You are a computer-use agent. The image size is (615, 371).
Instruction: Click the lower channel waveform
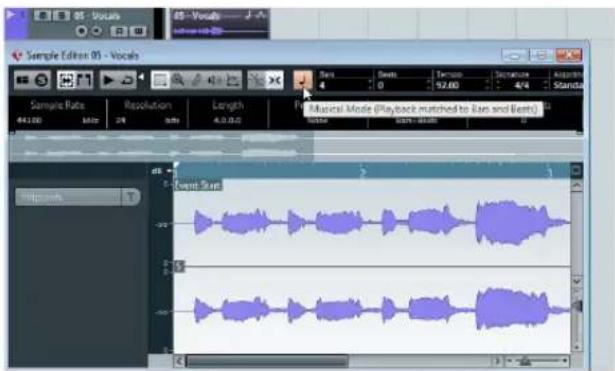[x=372, y=310]
